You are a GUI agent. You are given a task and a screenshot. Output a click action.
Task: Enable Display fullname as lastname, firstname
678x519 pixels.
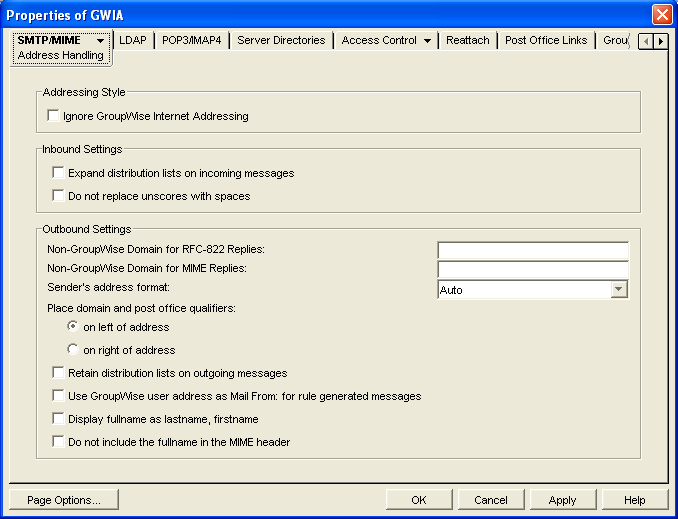pyautogui.click(x=58, y=419)
